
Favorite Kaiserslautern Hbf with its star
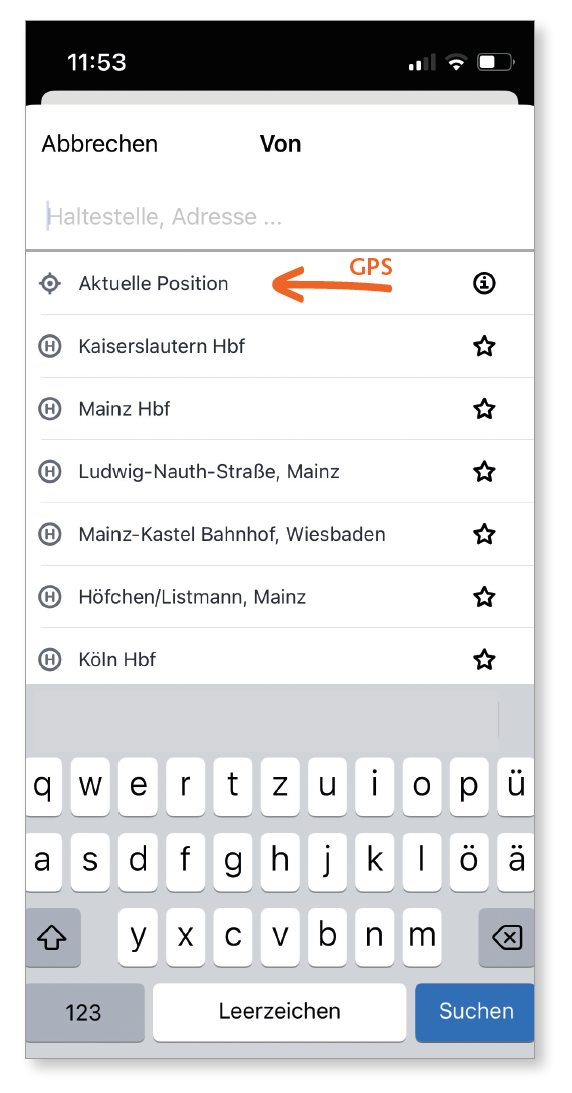484,346
